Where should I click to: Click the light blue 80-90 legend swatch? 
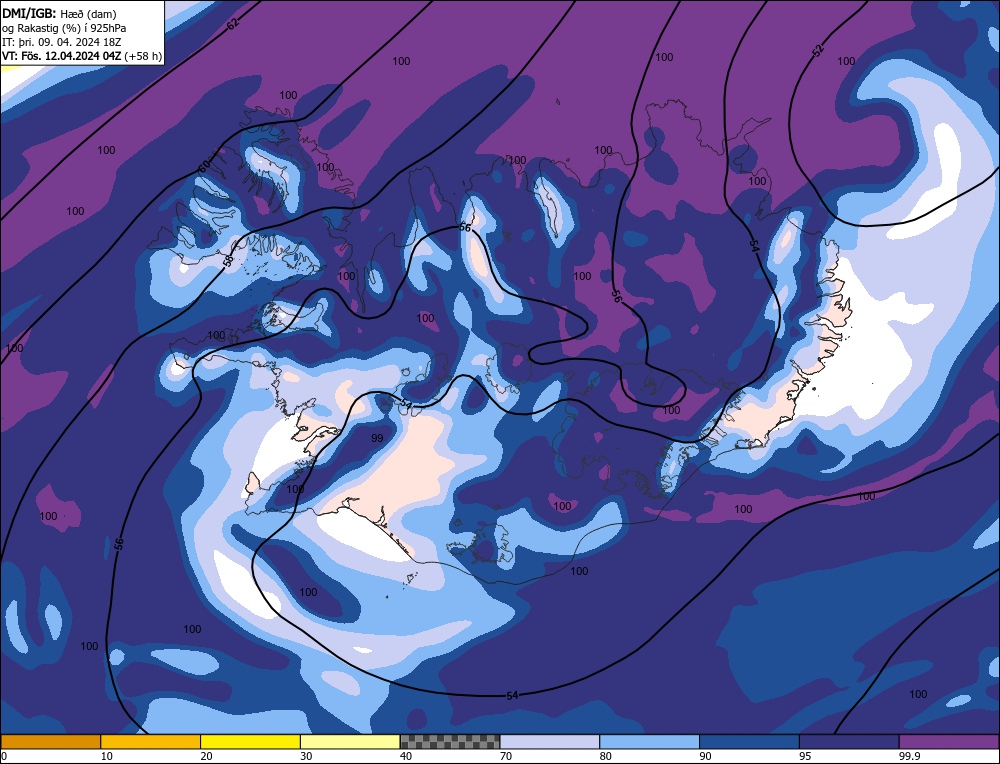click(649, 742)
